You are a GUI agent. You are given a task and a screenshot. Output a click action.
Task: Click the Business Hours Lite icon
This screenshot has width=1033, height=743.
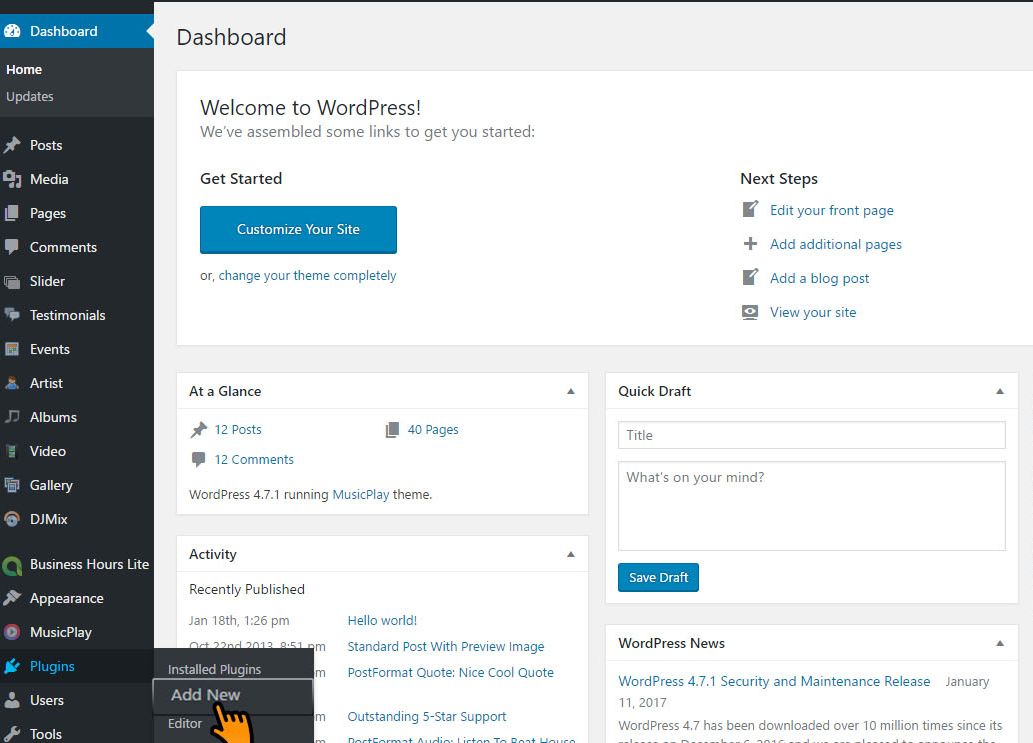pos(12,565)
